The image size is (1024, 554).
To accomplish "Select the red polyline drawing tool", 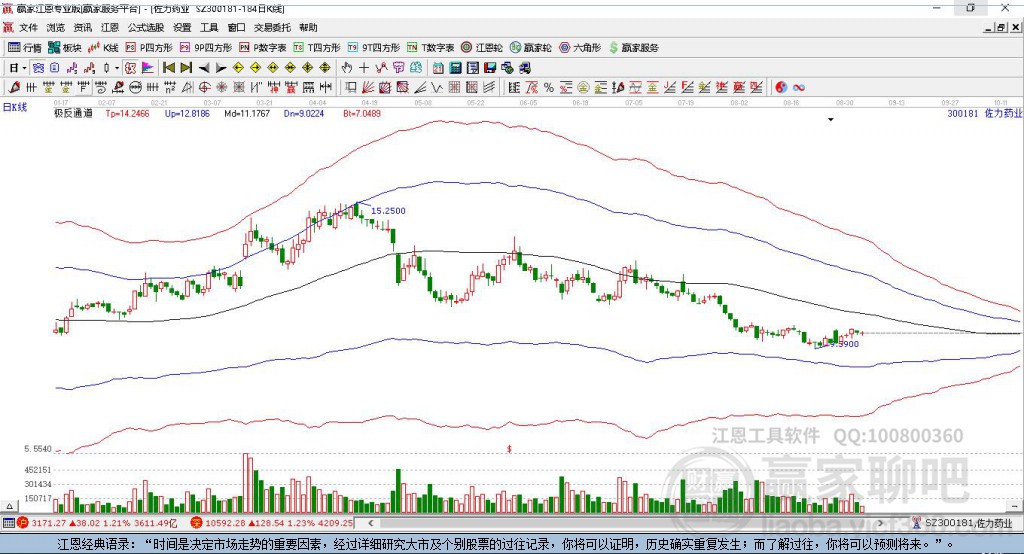I will coord(381,68).
